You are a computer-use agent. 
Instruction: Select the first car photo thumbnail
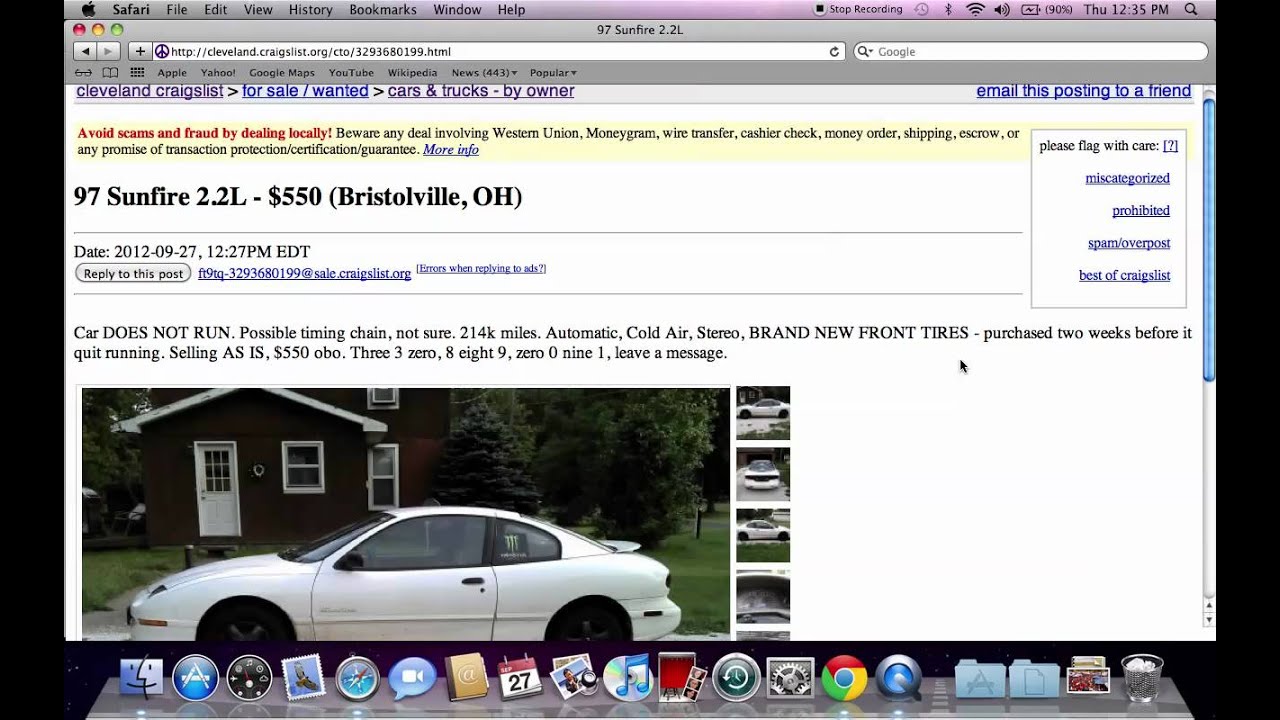[763, 413]
